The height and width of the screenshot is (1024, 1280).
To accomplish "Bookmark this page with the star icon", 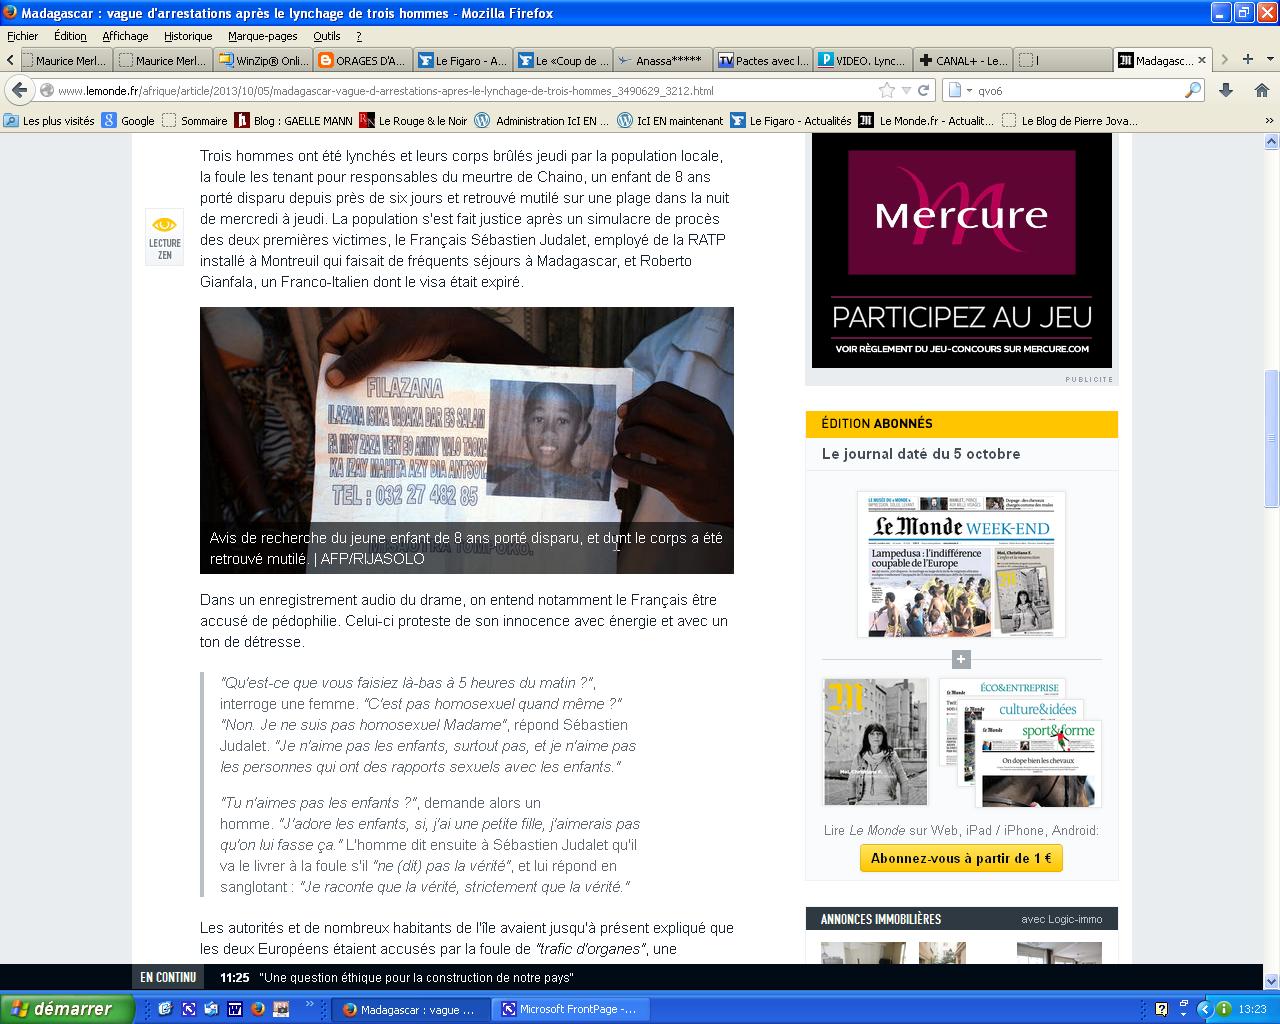I will coord(887,90).
